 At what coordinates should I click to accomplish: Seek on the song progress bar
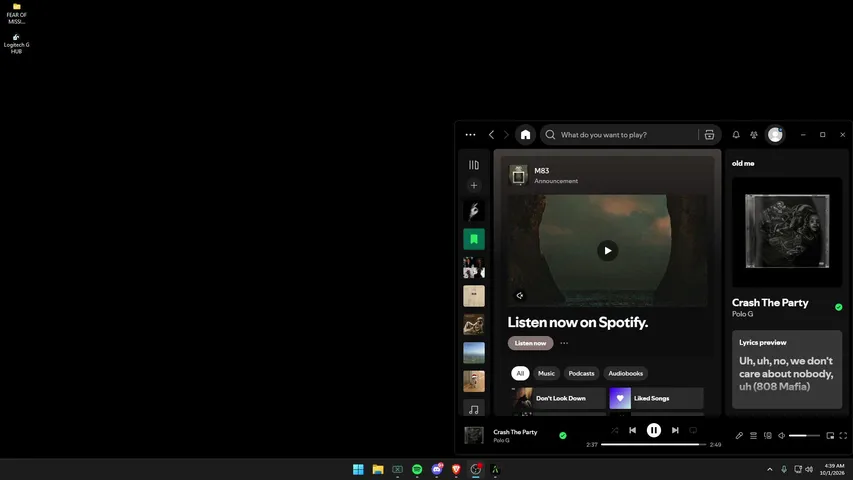pos(653,445)
